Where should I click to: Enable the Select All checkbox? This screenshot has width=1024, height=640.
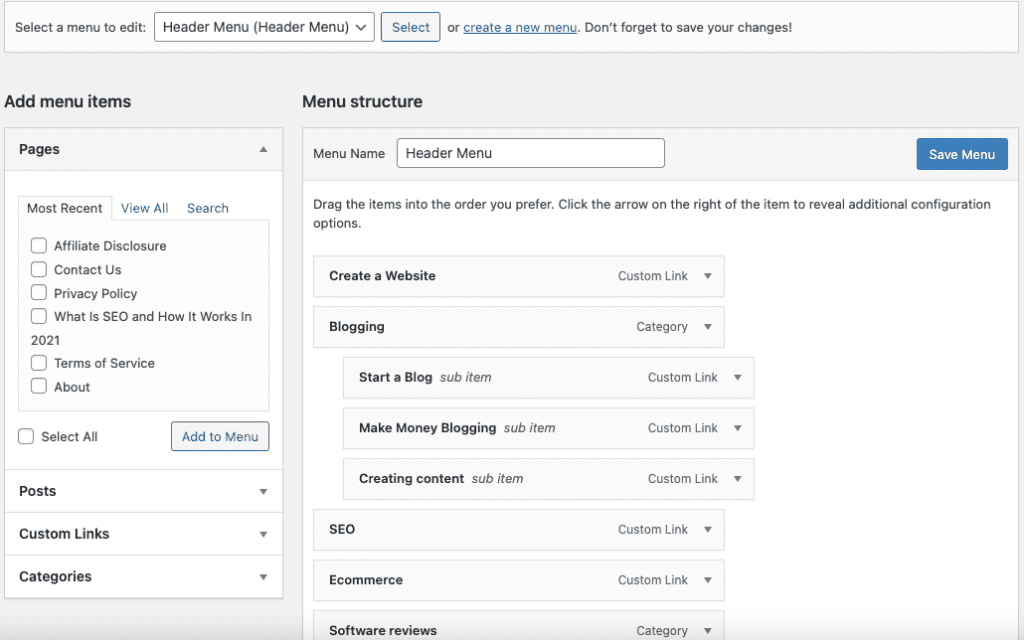click(25, 436)
